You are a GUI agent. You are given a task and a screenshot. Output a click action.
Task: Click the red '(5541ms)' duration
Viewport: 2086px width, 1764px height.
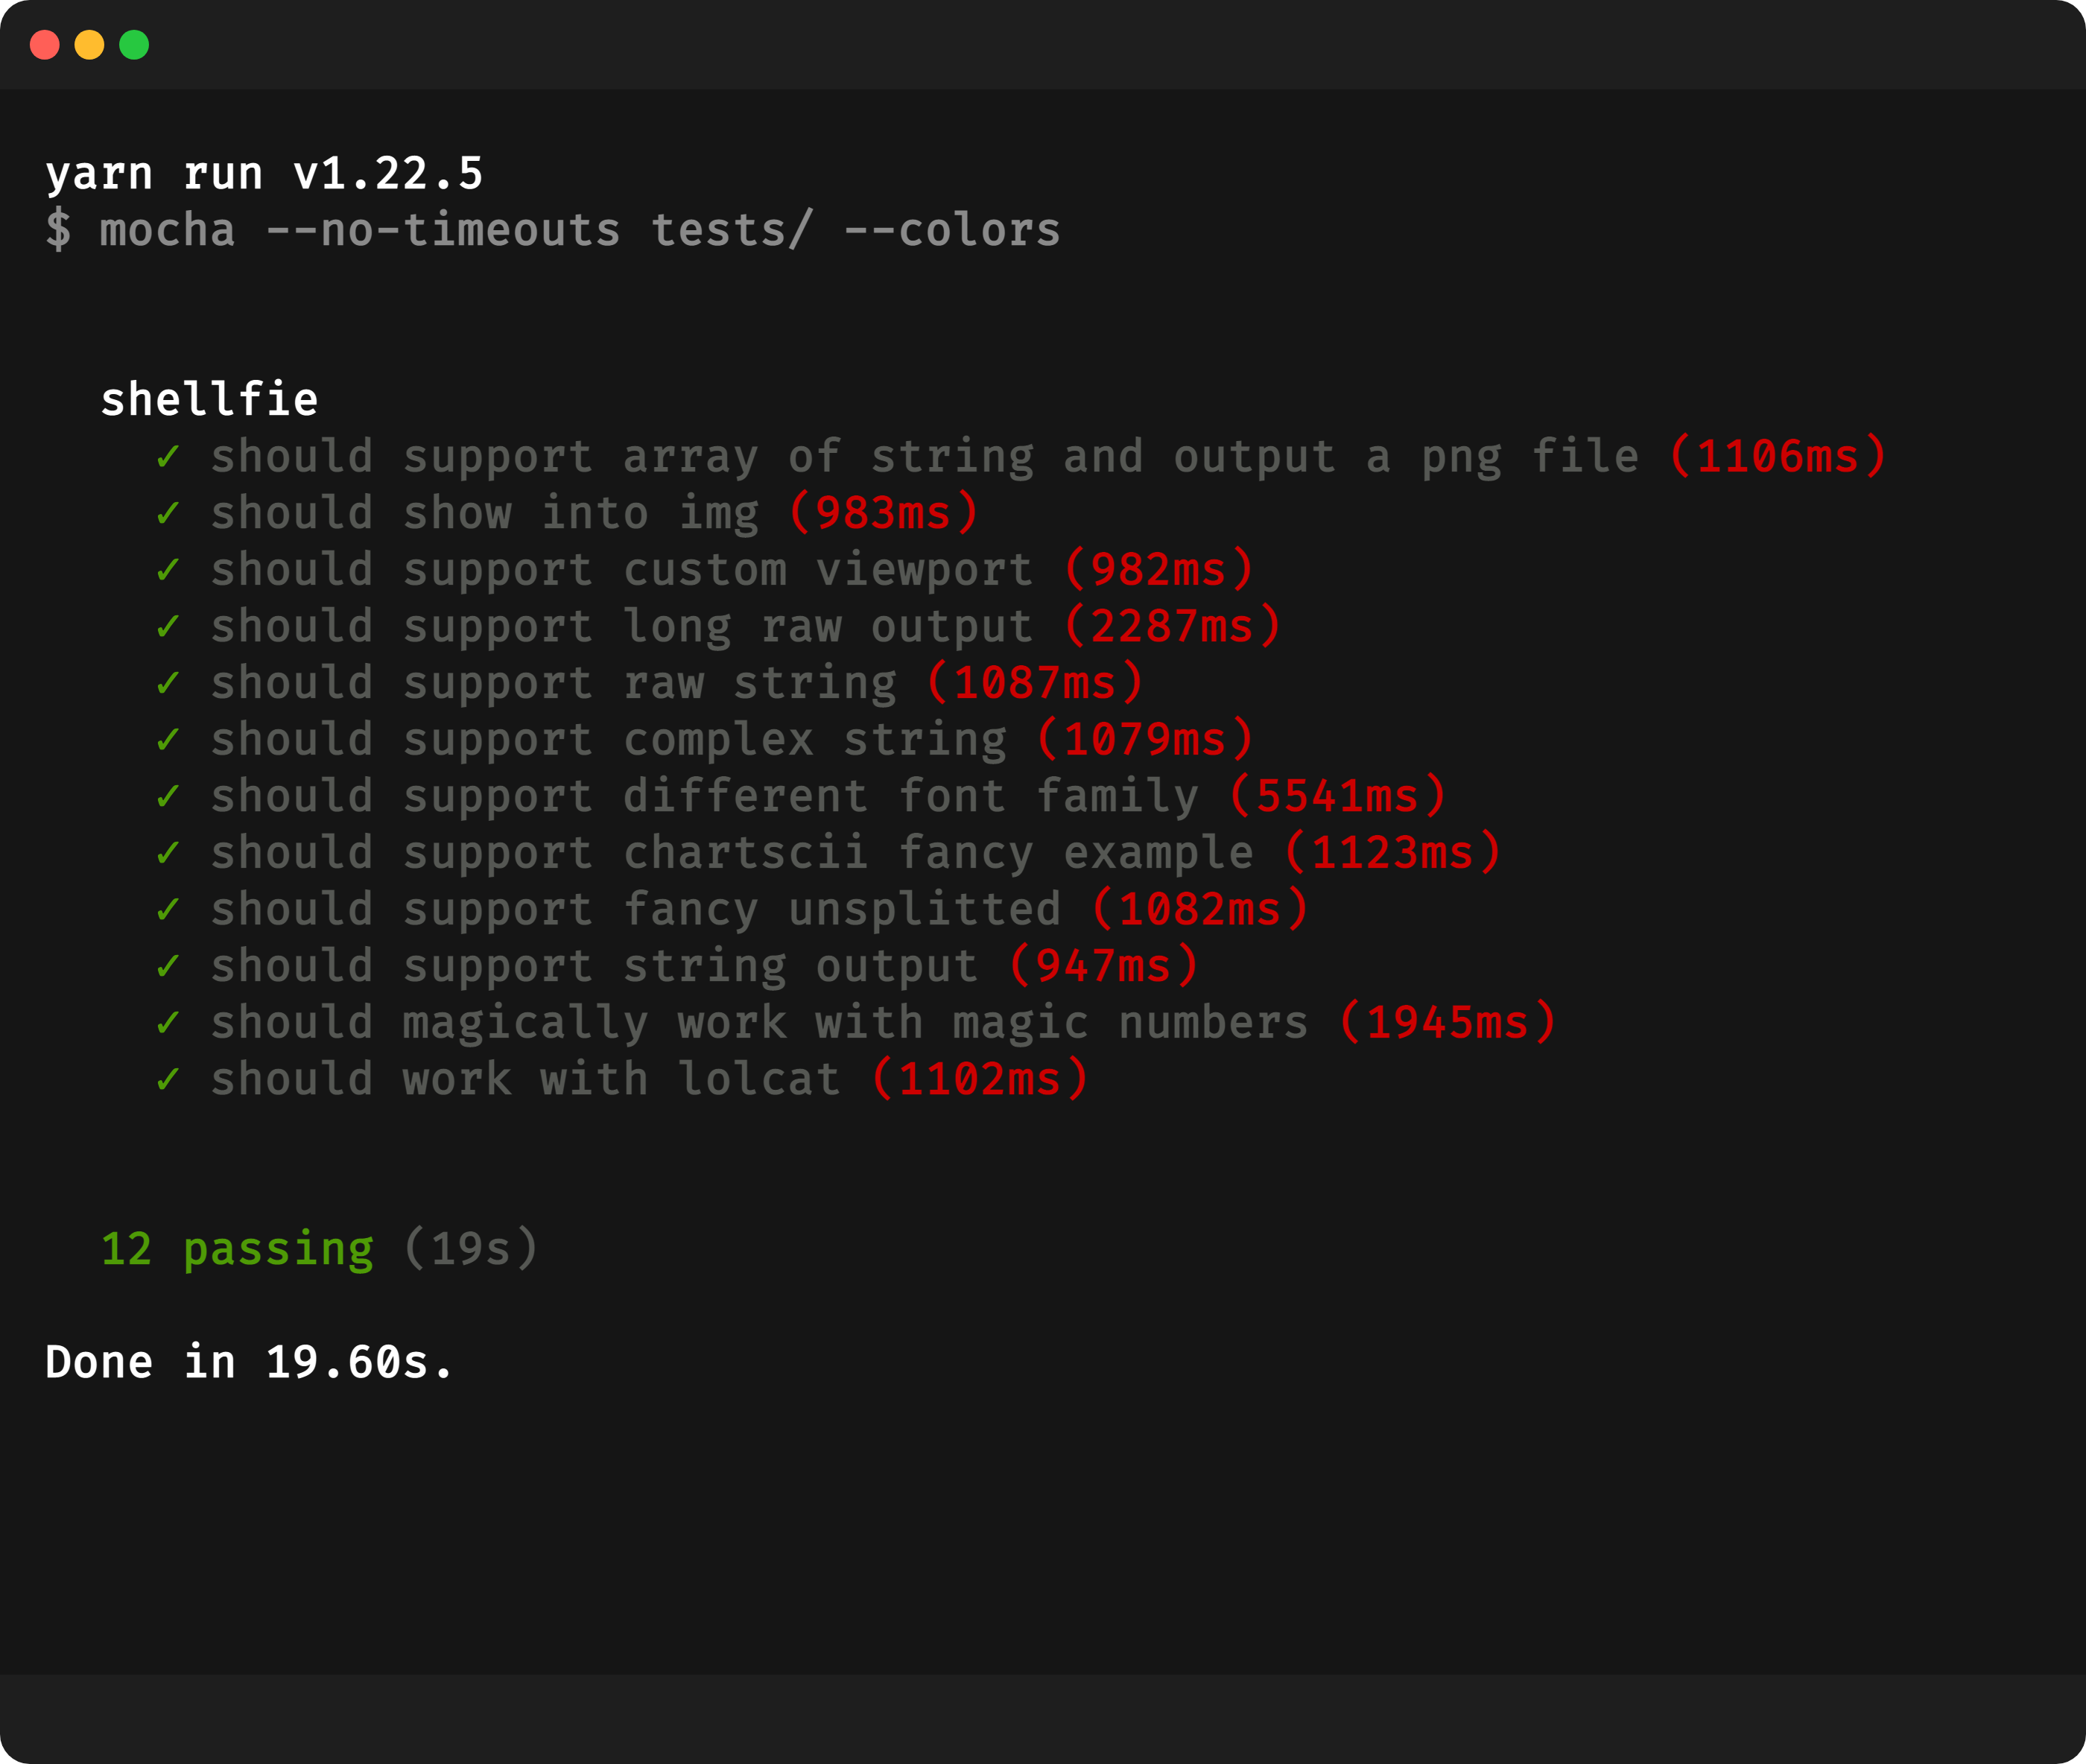coord(1337,797)
